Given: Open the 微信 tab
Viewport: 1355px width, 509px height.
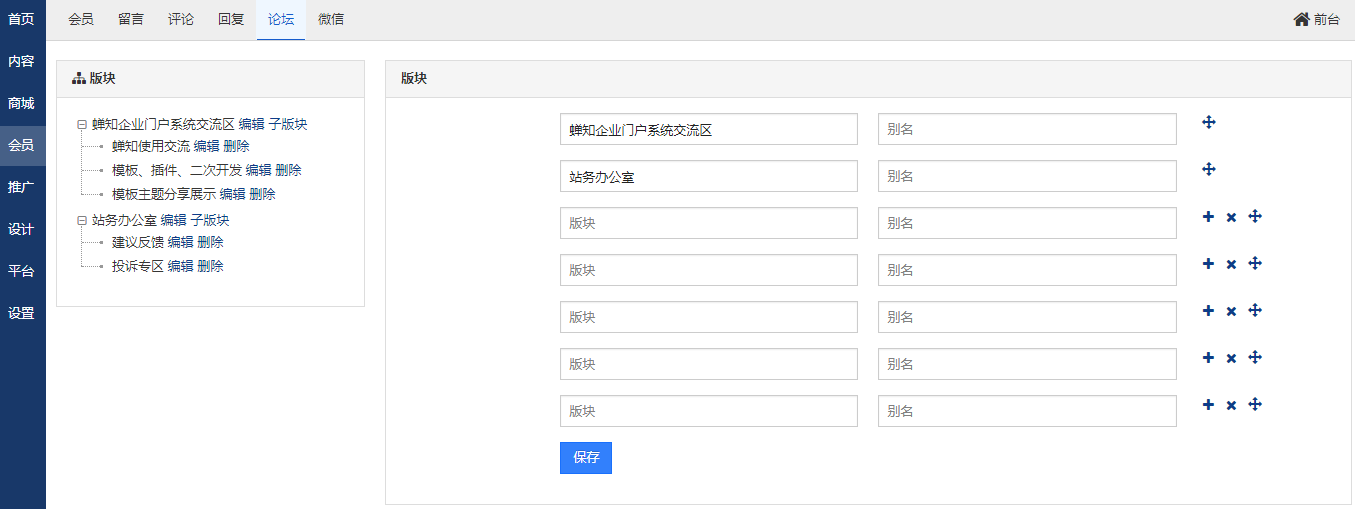Looking at the screenshot, I should [x=331, y=19].
